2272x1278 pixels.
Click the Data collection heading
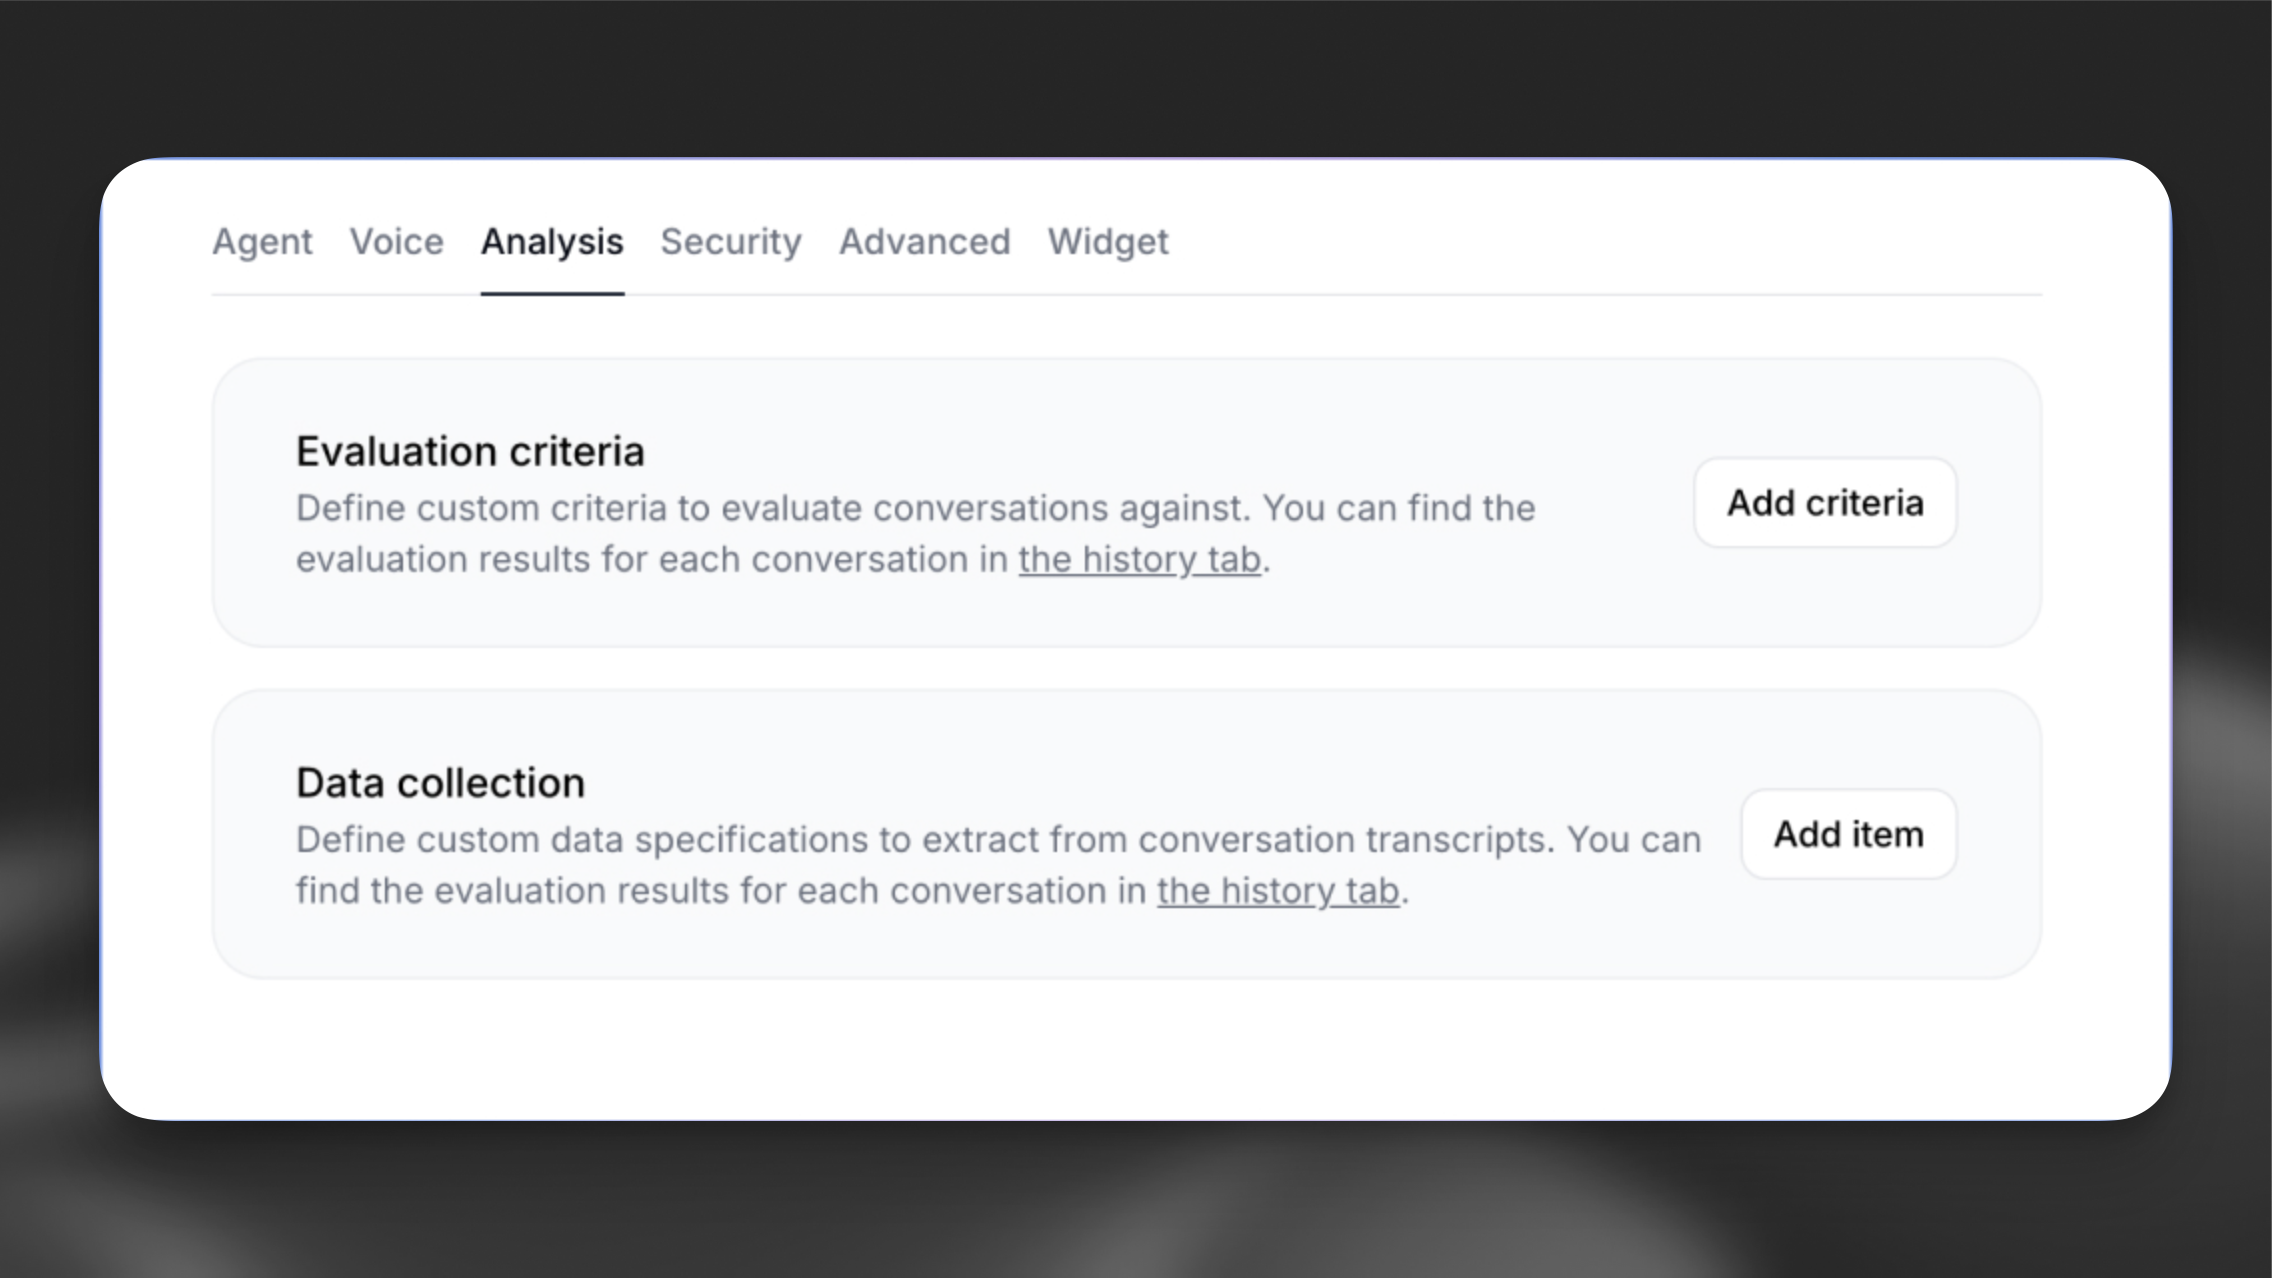(440, 783)
